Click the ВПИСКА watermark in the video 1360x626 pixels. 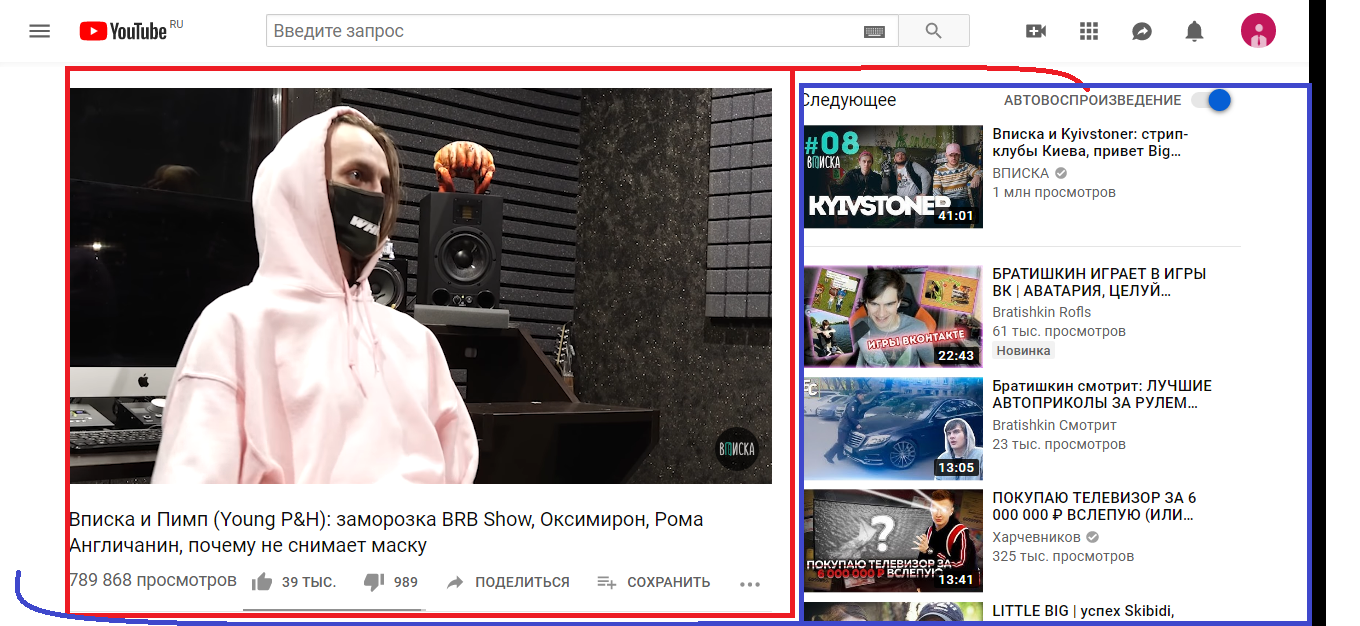tap(737, 449)
